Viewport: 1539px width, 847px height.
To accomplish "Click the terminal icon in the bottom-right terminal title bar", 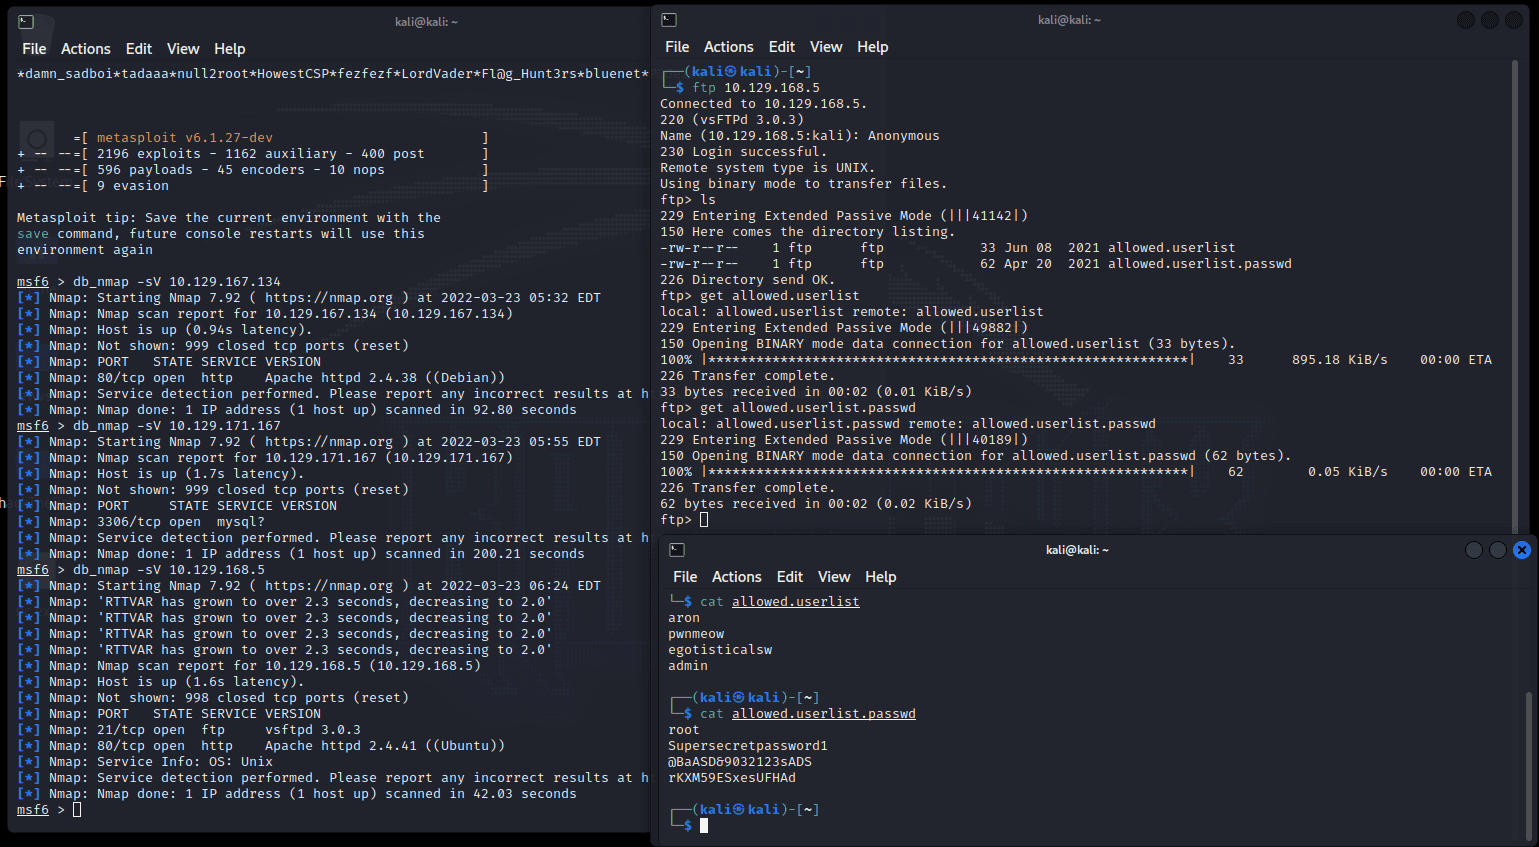I will [x=677, y=550].
